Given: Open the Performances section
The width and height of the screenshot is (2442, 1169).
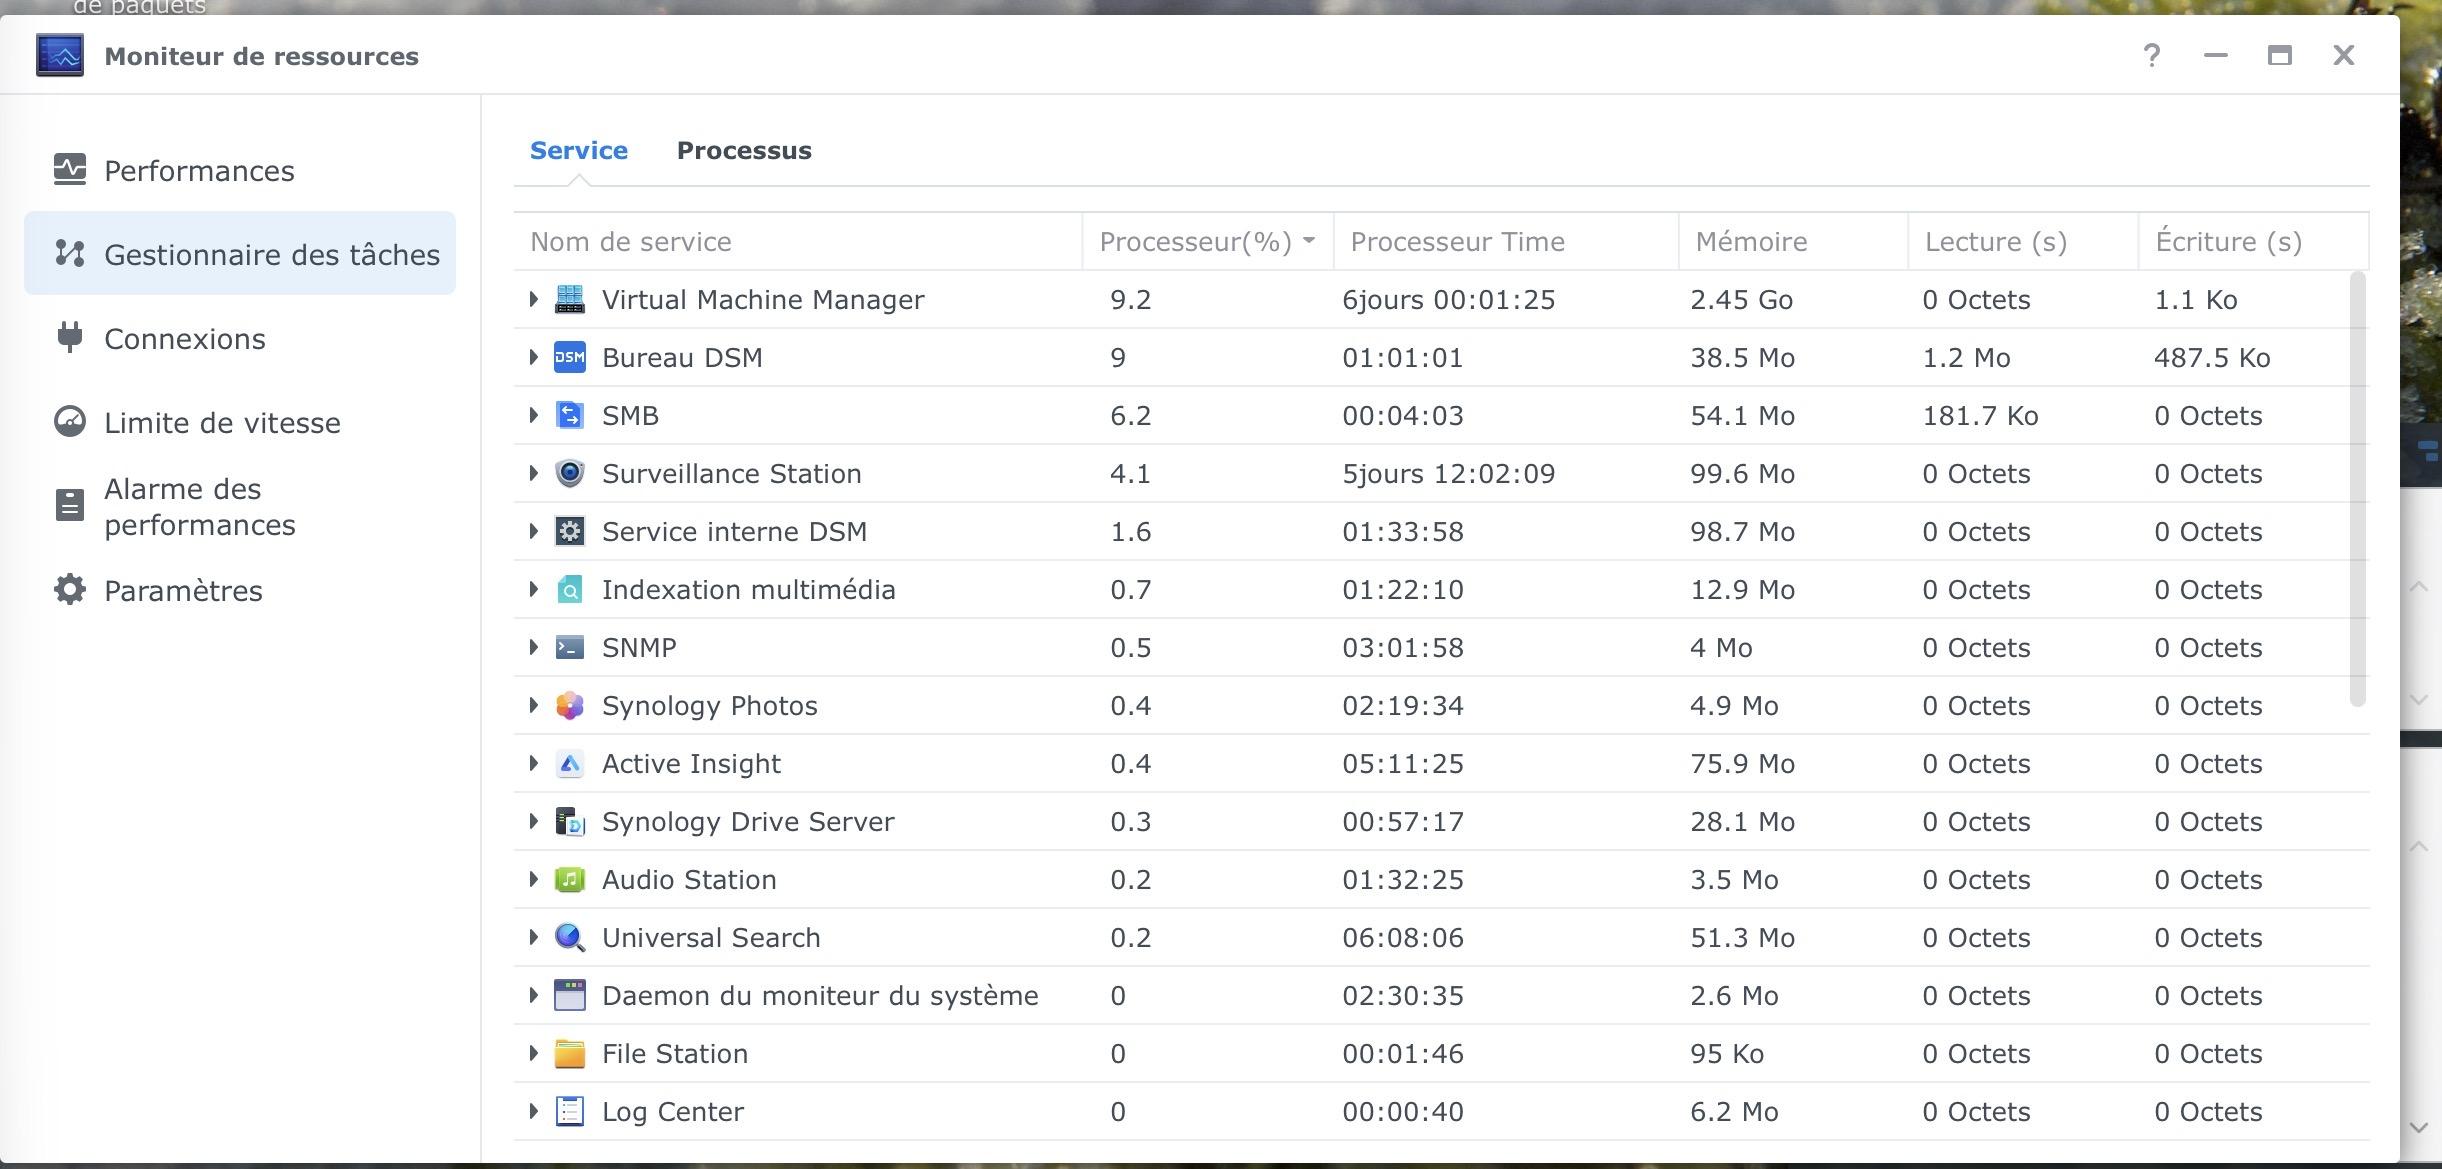Looking at the screenshot, I should (240, 170).
